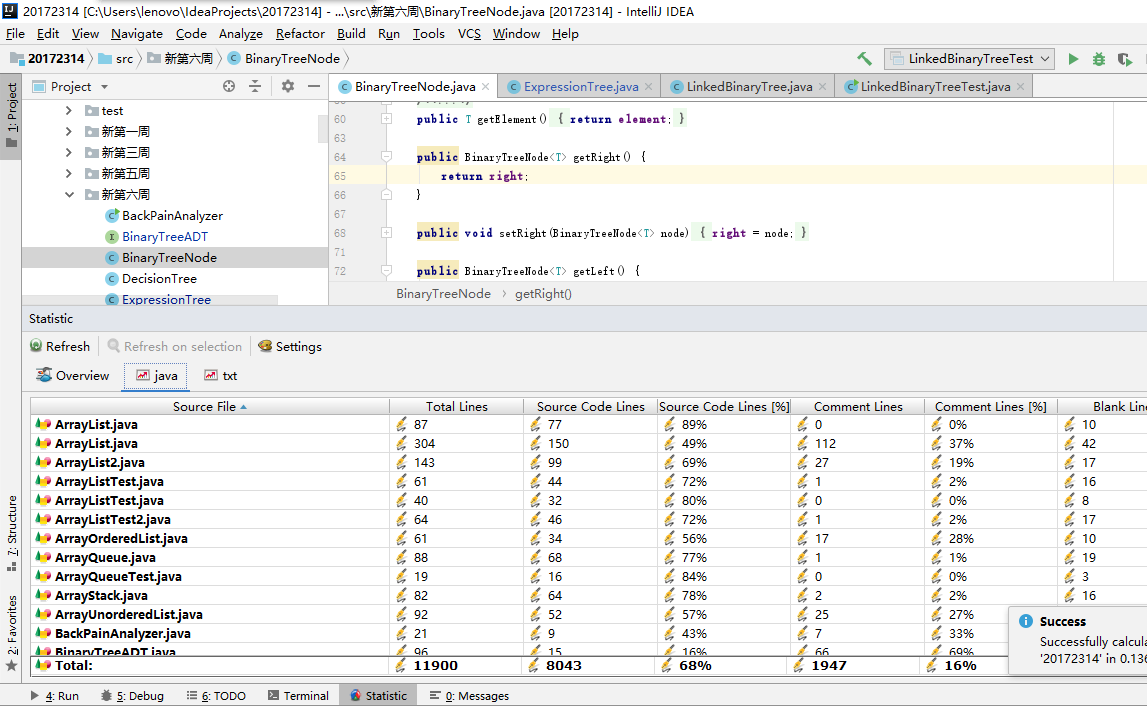Open Statistic Settings
Image resolution: width=1147 pixels, height=706 pixels.
[x=290, y=346]
